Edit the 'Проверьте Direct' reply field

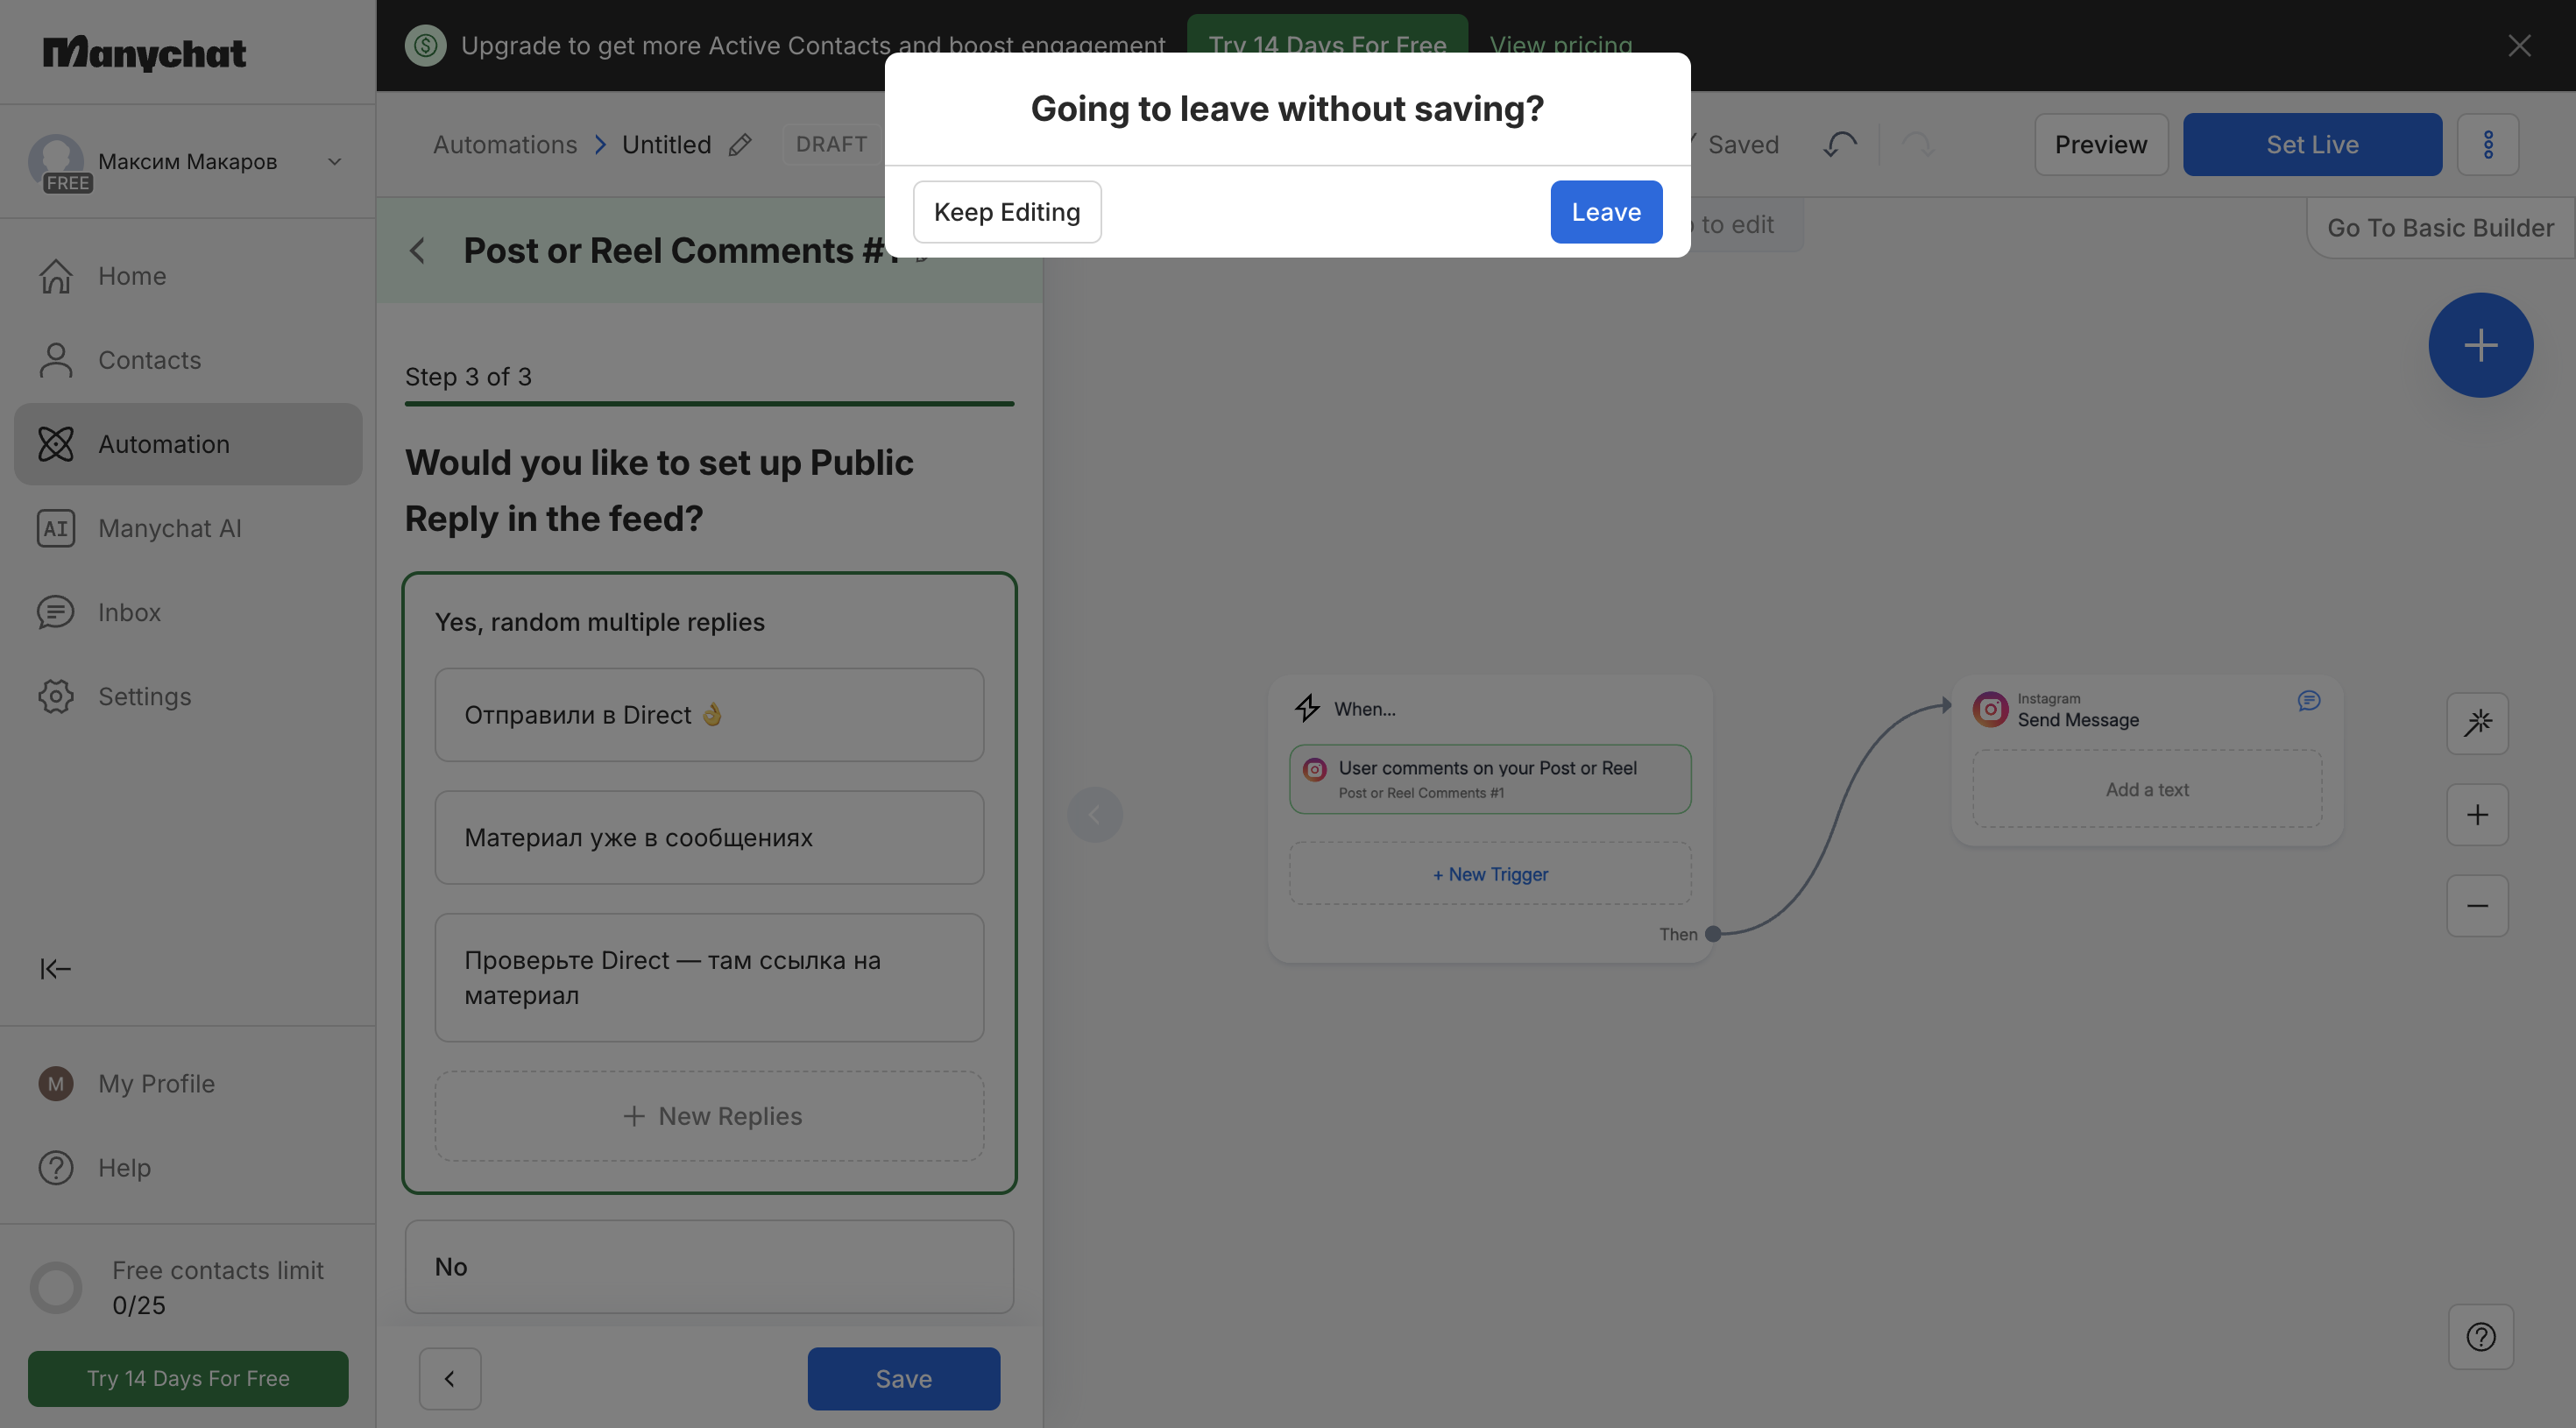[x=709, y=978]
